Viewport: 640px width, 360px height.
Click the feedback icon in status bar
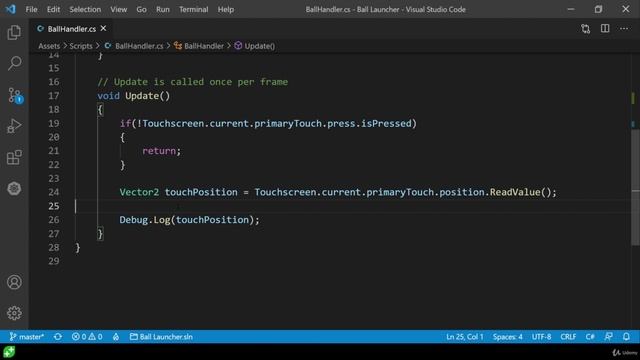tap(608, 337)
